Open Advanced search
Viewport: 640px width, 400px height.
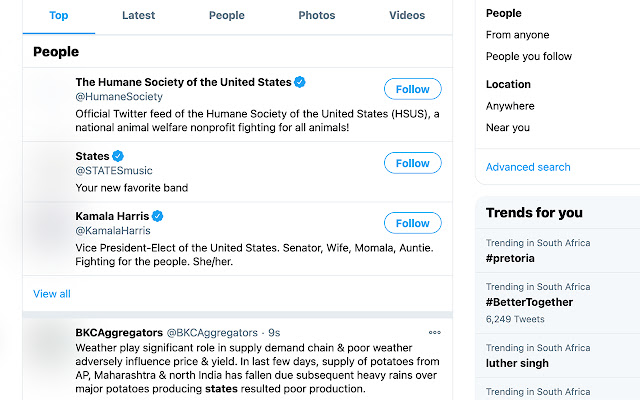pyautogui.click(x=528, y=167)
